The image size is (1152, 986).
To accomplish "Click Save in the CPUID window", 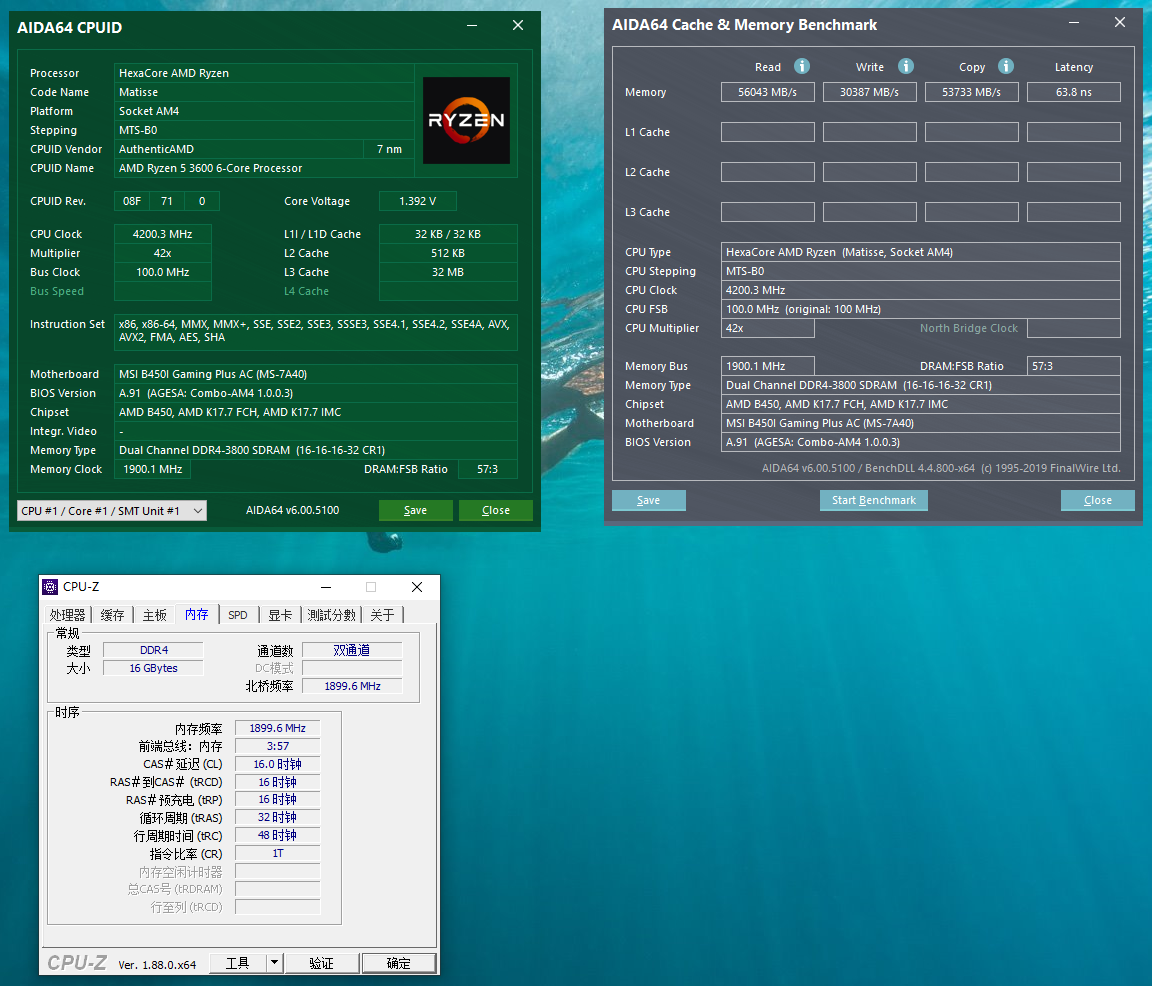I will click(x=415, y=510).
